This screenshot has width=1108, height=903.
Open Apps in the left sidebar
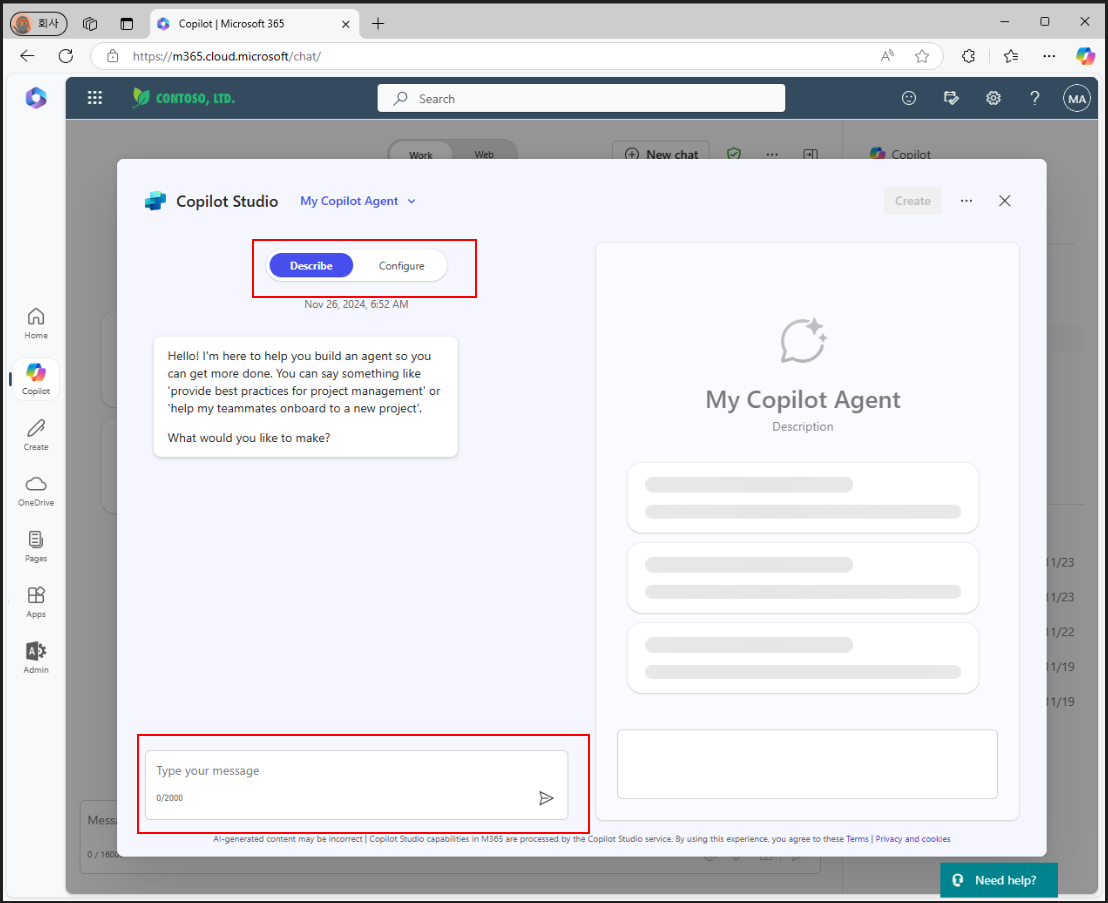(36, 603)
